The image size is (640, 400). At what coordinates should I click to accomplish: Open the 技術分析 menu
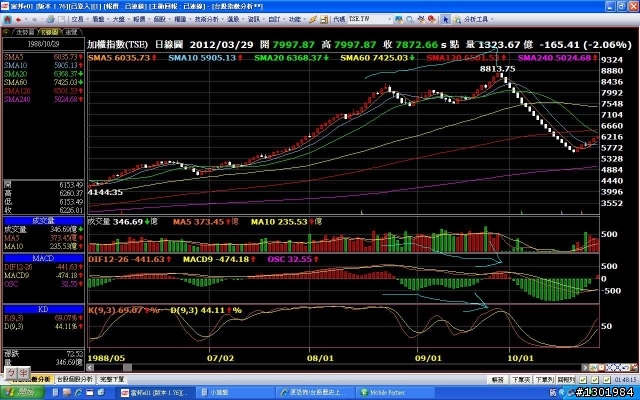click(206, 19)
